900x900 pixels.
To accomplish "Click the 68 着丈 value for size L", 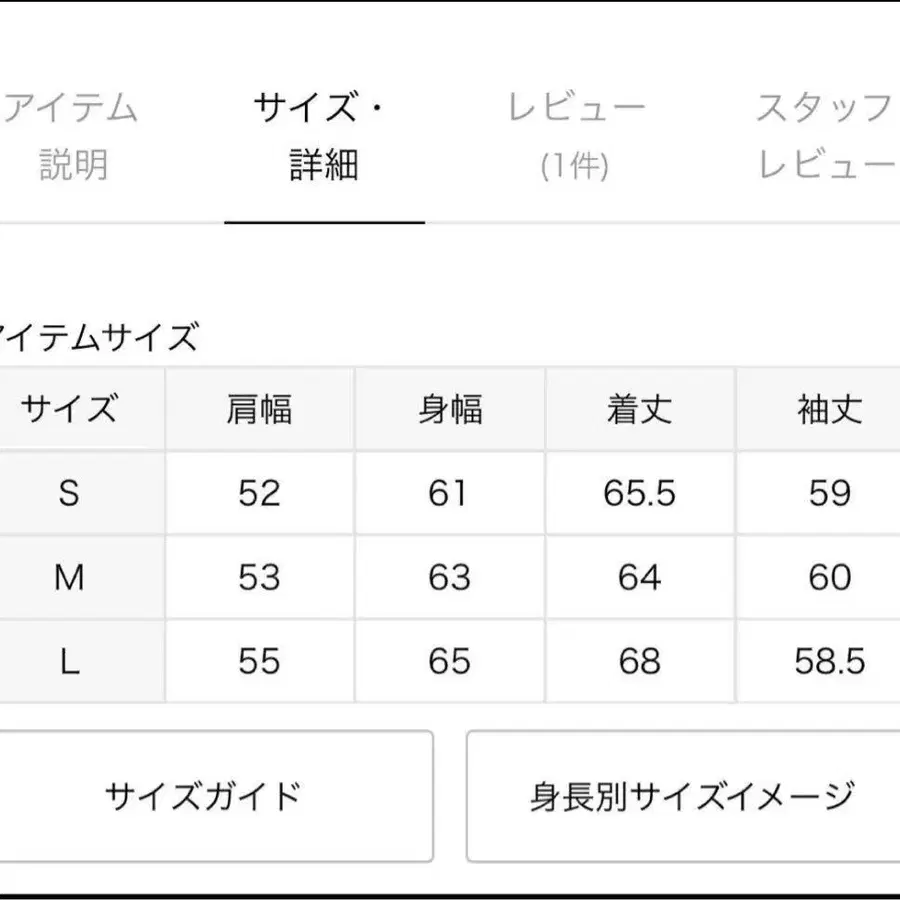I will tap(639, 661).
